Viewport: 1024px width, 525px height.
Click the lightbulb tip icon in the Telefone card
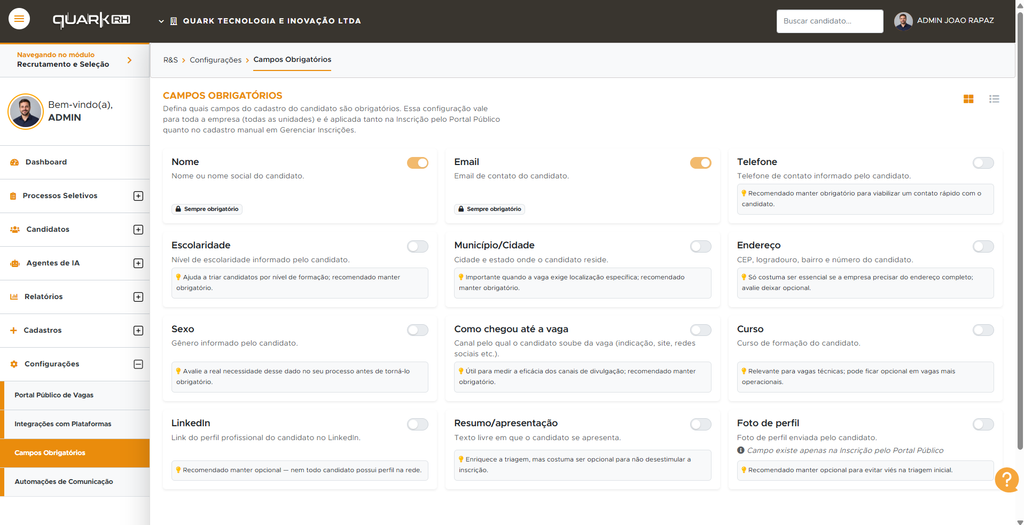pos(743,193)
